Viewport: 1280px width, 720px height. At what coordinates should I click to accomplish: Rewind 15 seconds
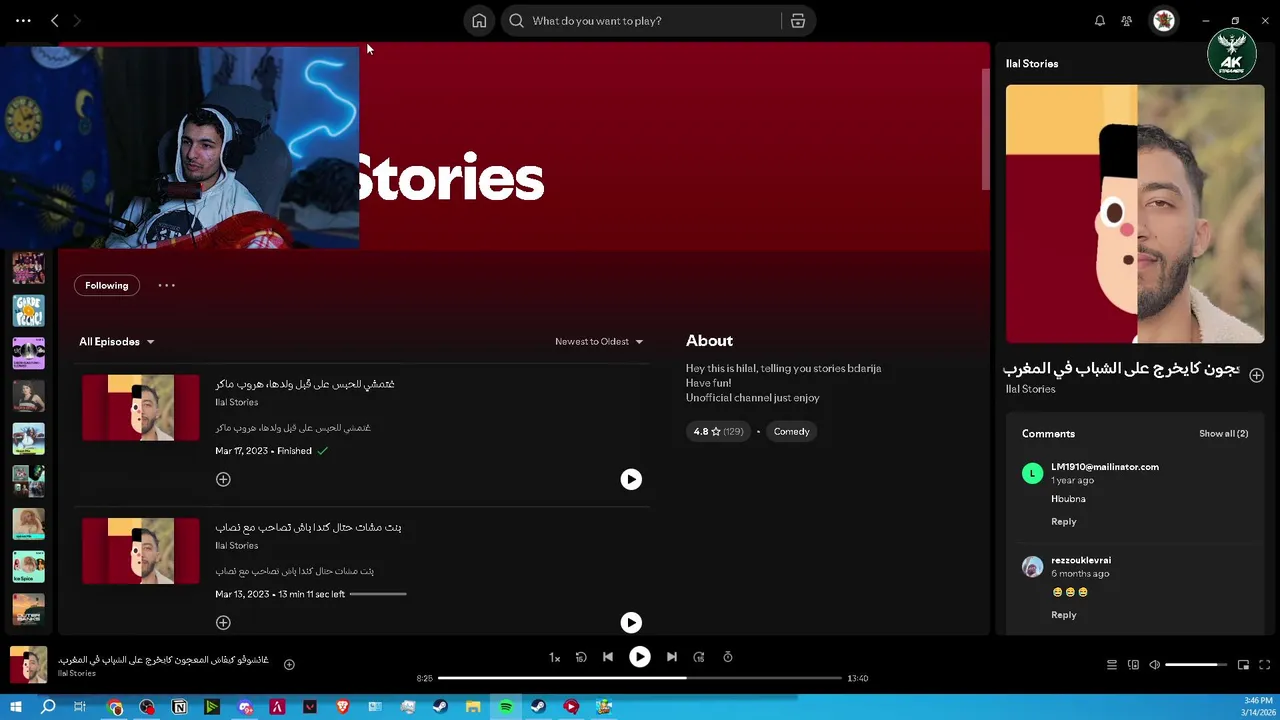[x=581, y=657]
